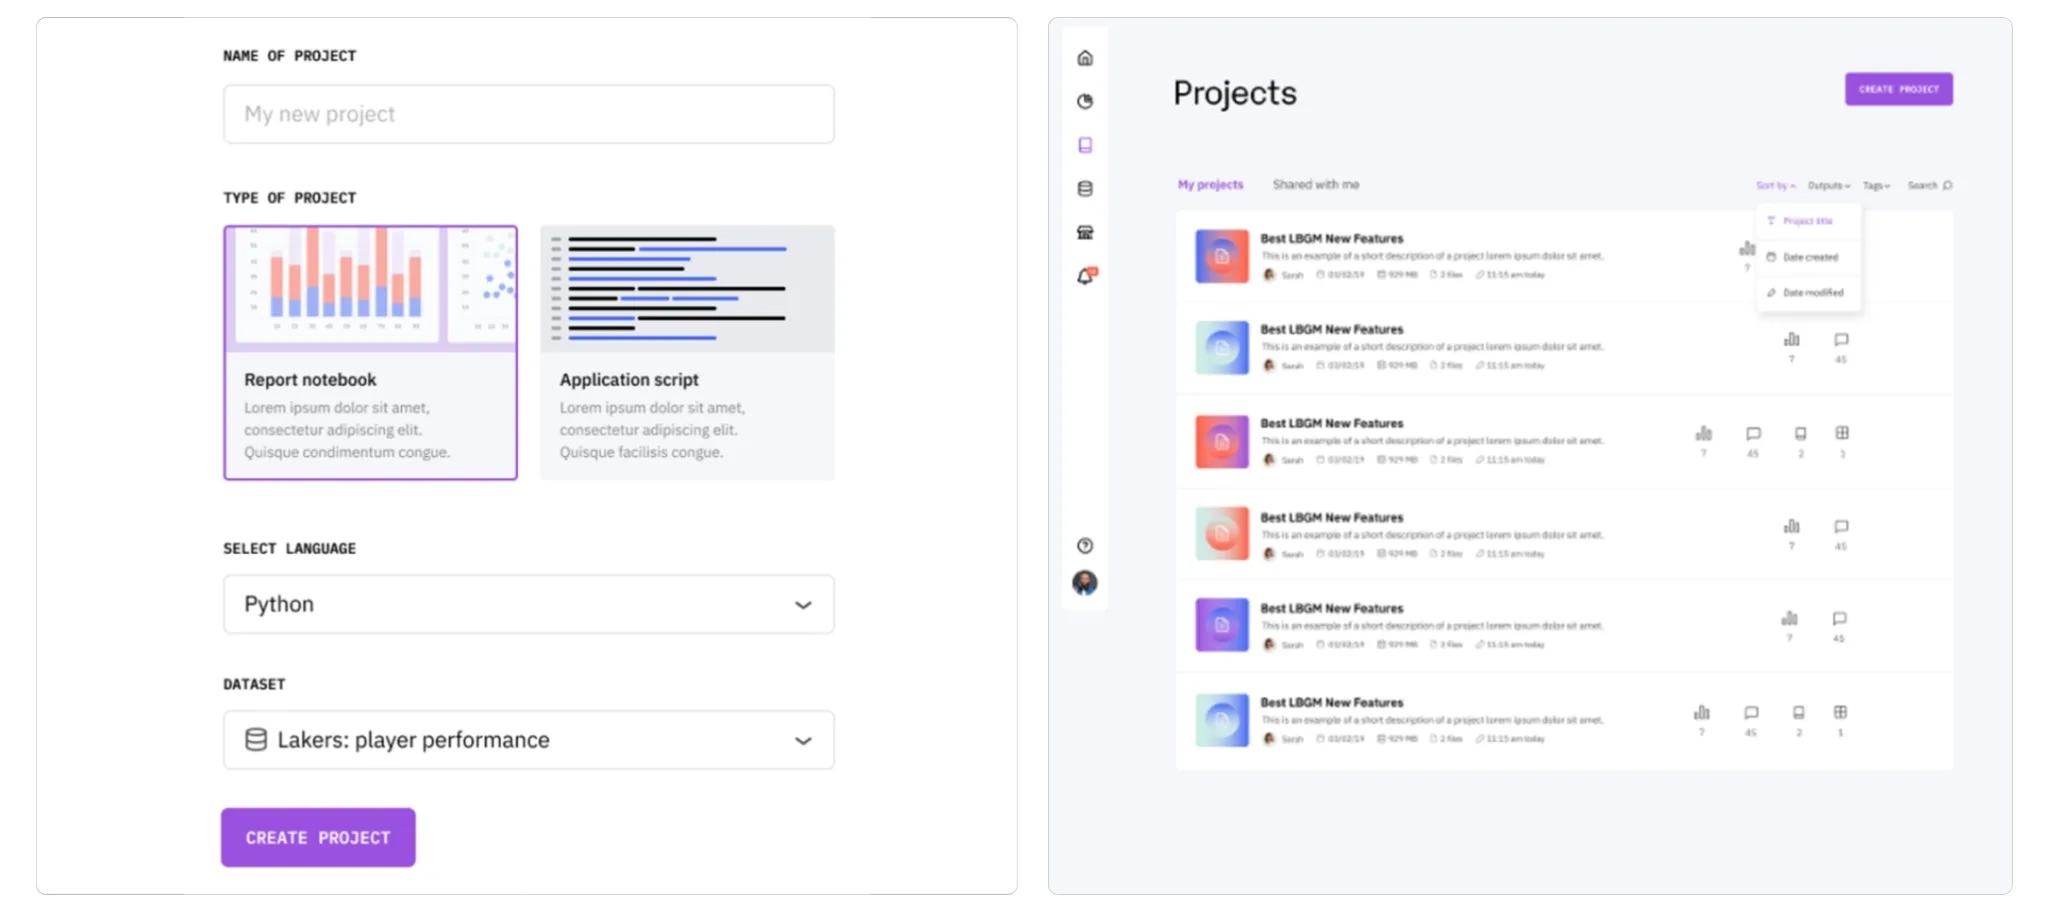Open the Outputs filter dropdown
The width and height of the screenshot is (2048, 911).
pyautogui.click(x=1828, y=186)
